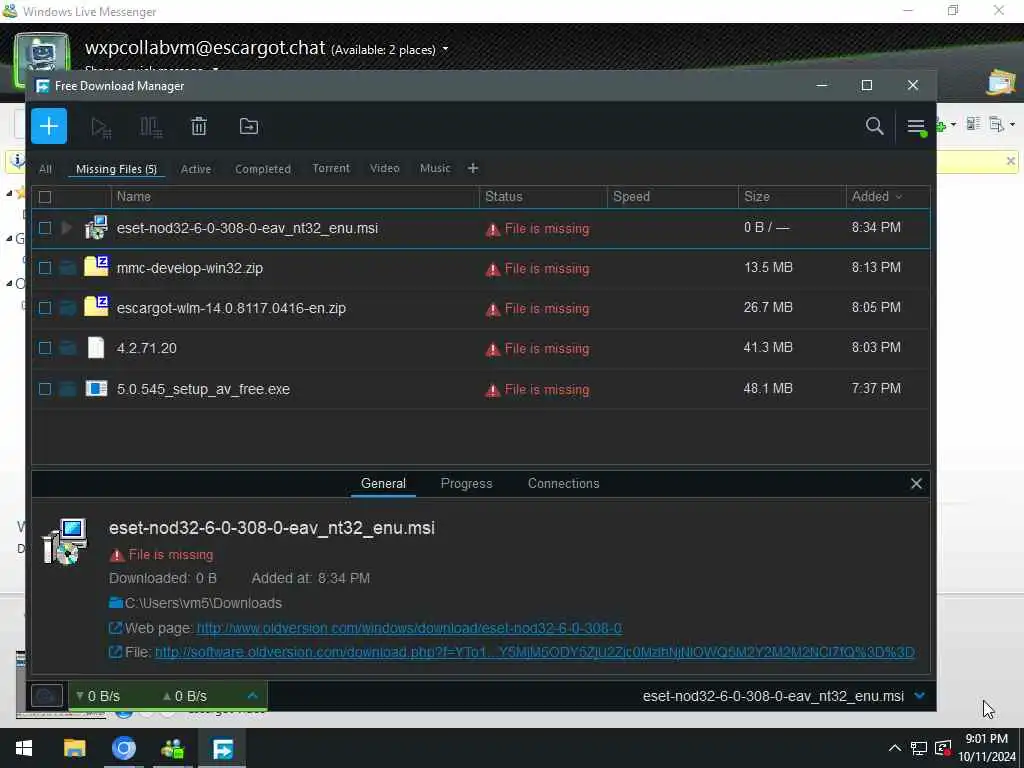The height and width of the screenshot is (768, 1024).
Task: Open File Explorer from the taskbar
Action: coord(74,748)
